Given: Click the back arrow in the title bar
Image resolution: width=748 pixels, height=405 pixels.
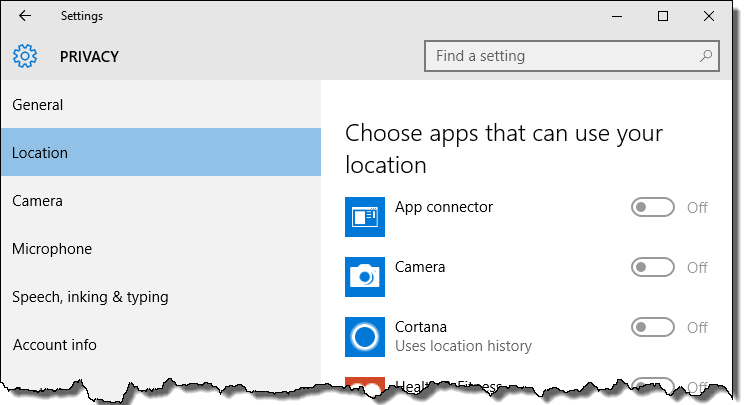Looking at the screenshot, I should [x=25, y=16].
